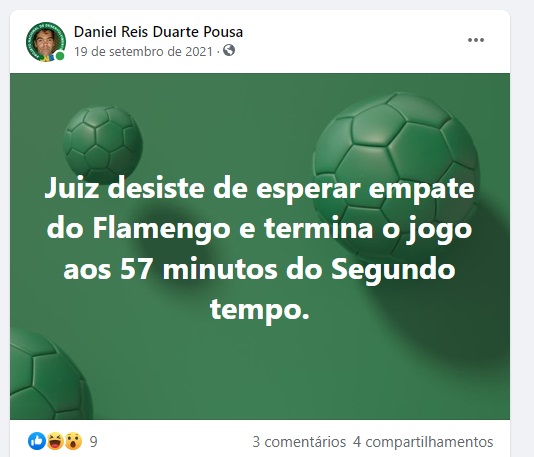The height and width of the screenshot is (457, 534).
Task: Click the headline line 'Juiz desiste de esperar empate'
Action: pos(260,189)
